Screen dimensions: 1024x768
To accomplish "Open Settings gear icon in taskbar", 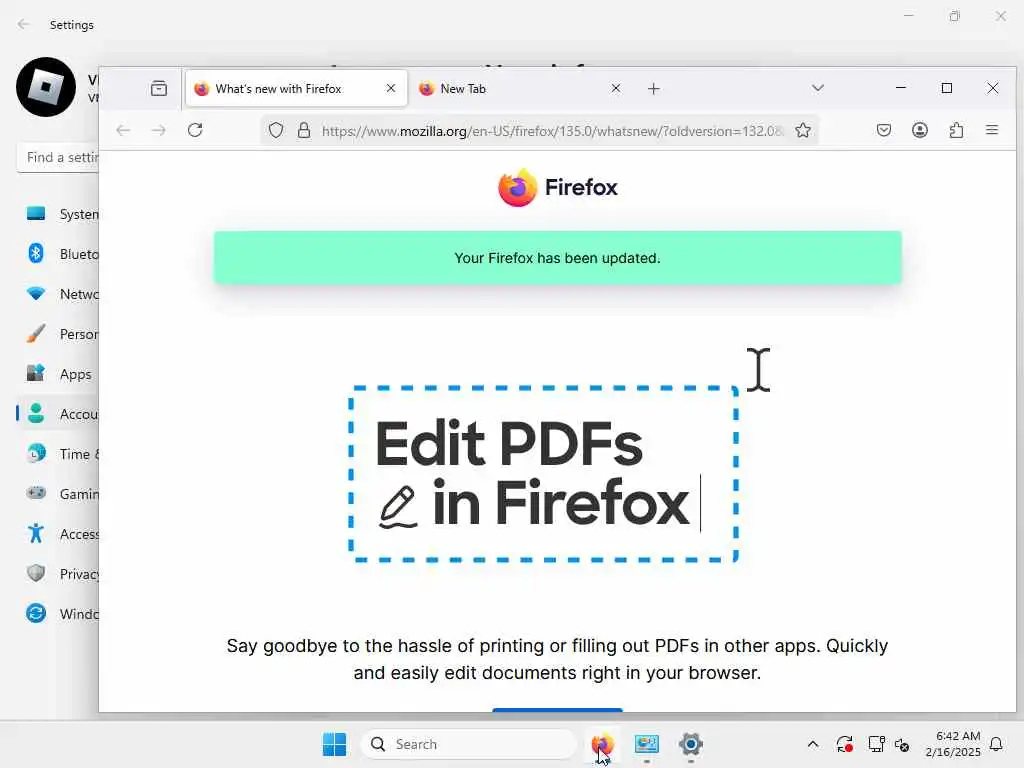I will click(x=690, y=744).
